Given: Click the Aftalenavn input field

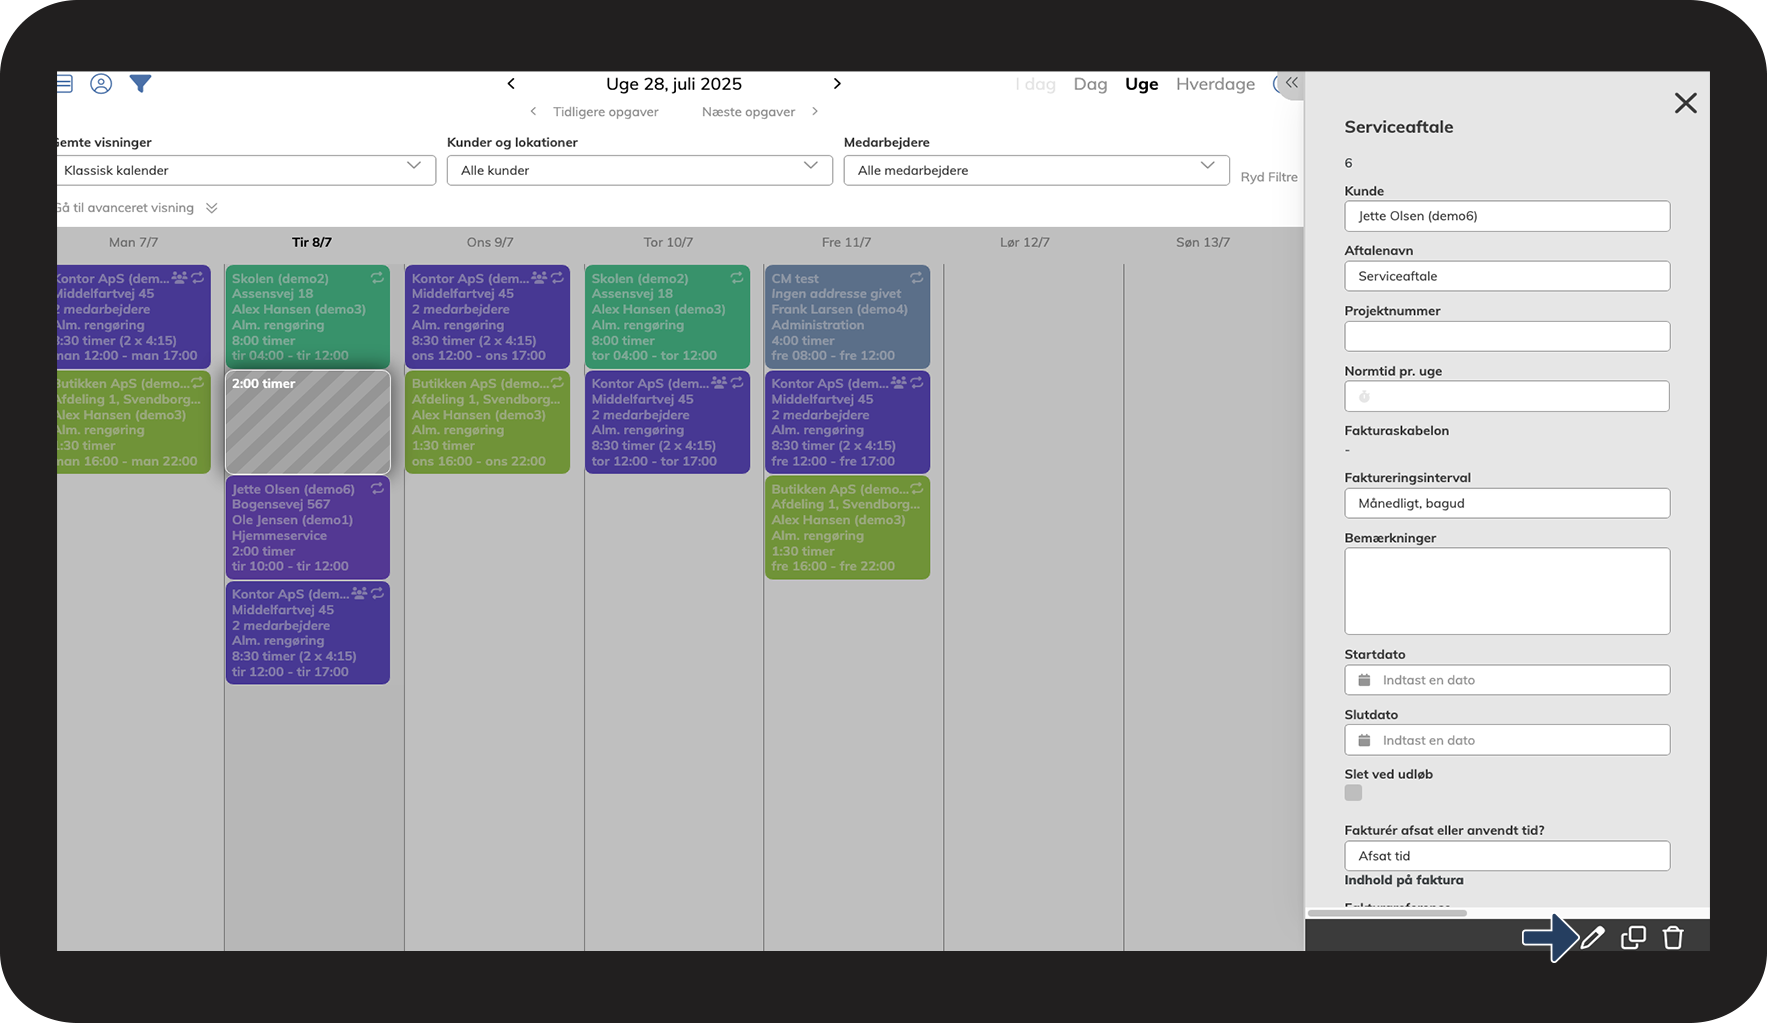Looking at the screenshot, I should [x=1507, y=276].
